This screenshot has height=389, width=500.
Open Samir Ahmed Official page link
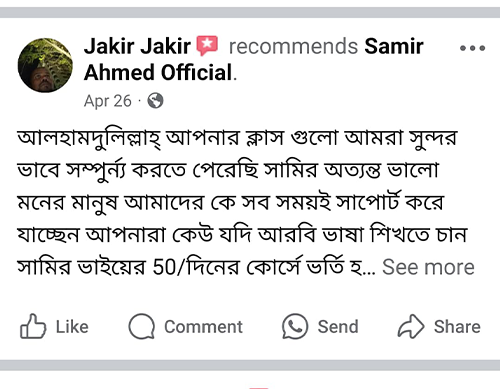[x=394, y=46]
